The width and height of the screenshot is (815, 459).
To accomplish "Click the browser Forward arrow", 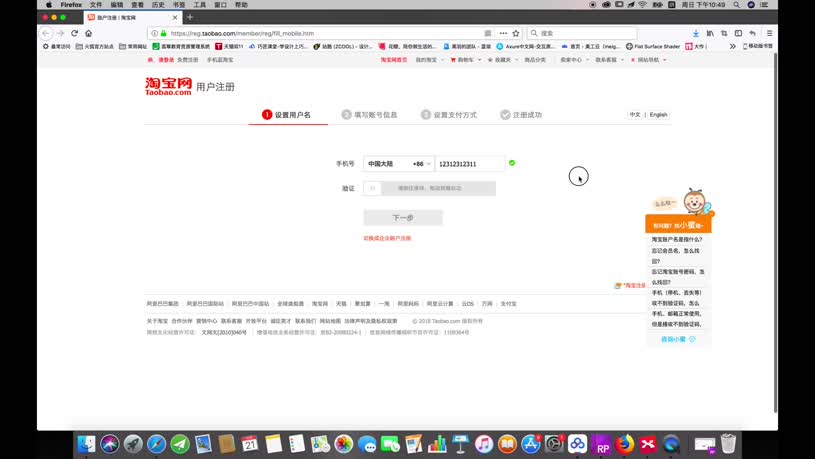I will (x=60, y=33).
